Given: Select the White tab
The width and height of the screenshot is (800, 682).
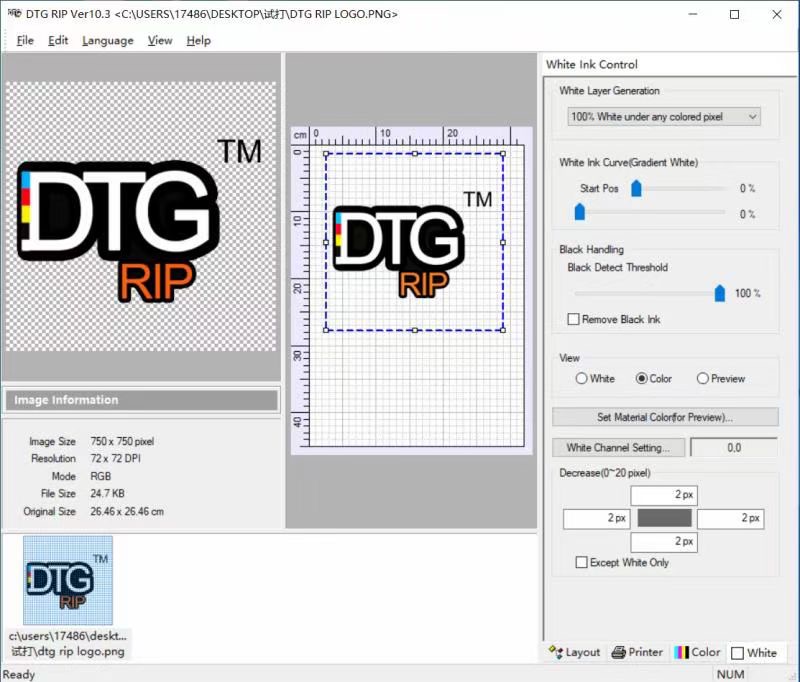Looking at the screenshot, I should point(754,653).
